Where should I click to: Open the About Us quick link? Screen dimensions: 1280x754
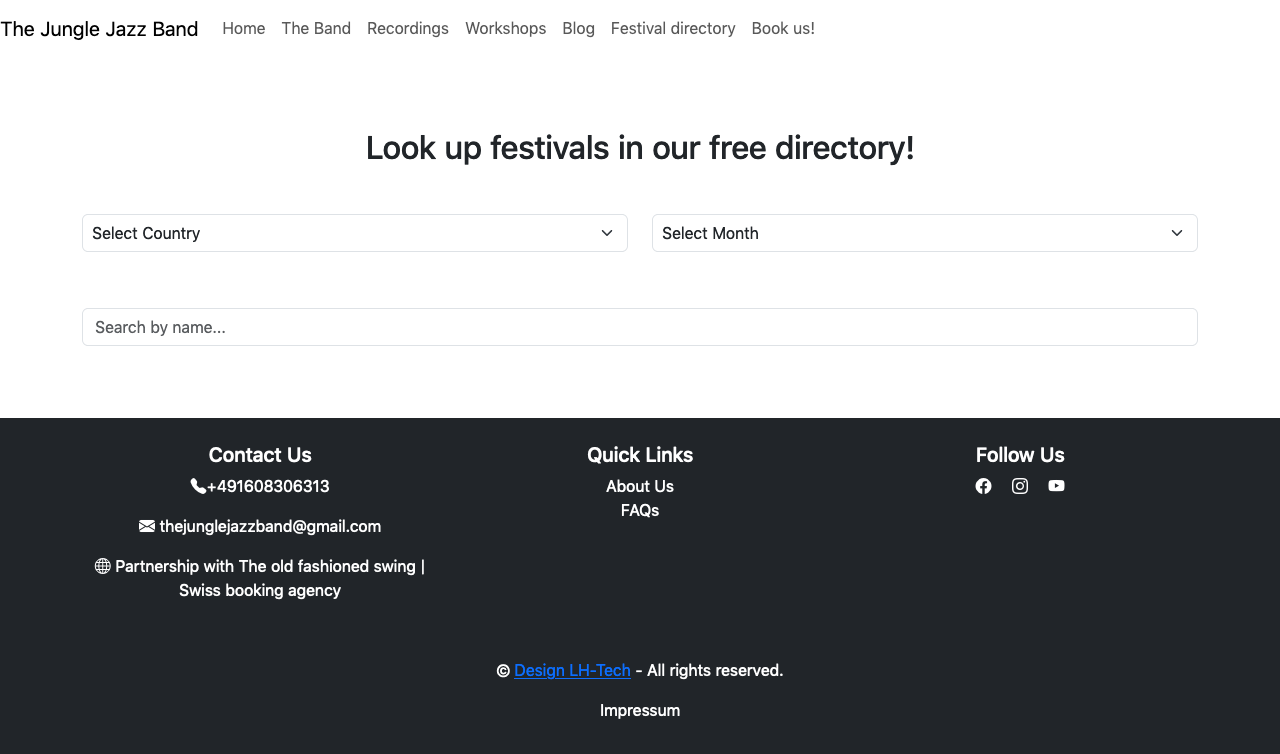(640, 486)
